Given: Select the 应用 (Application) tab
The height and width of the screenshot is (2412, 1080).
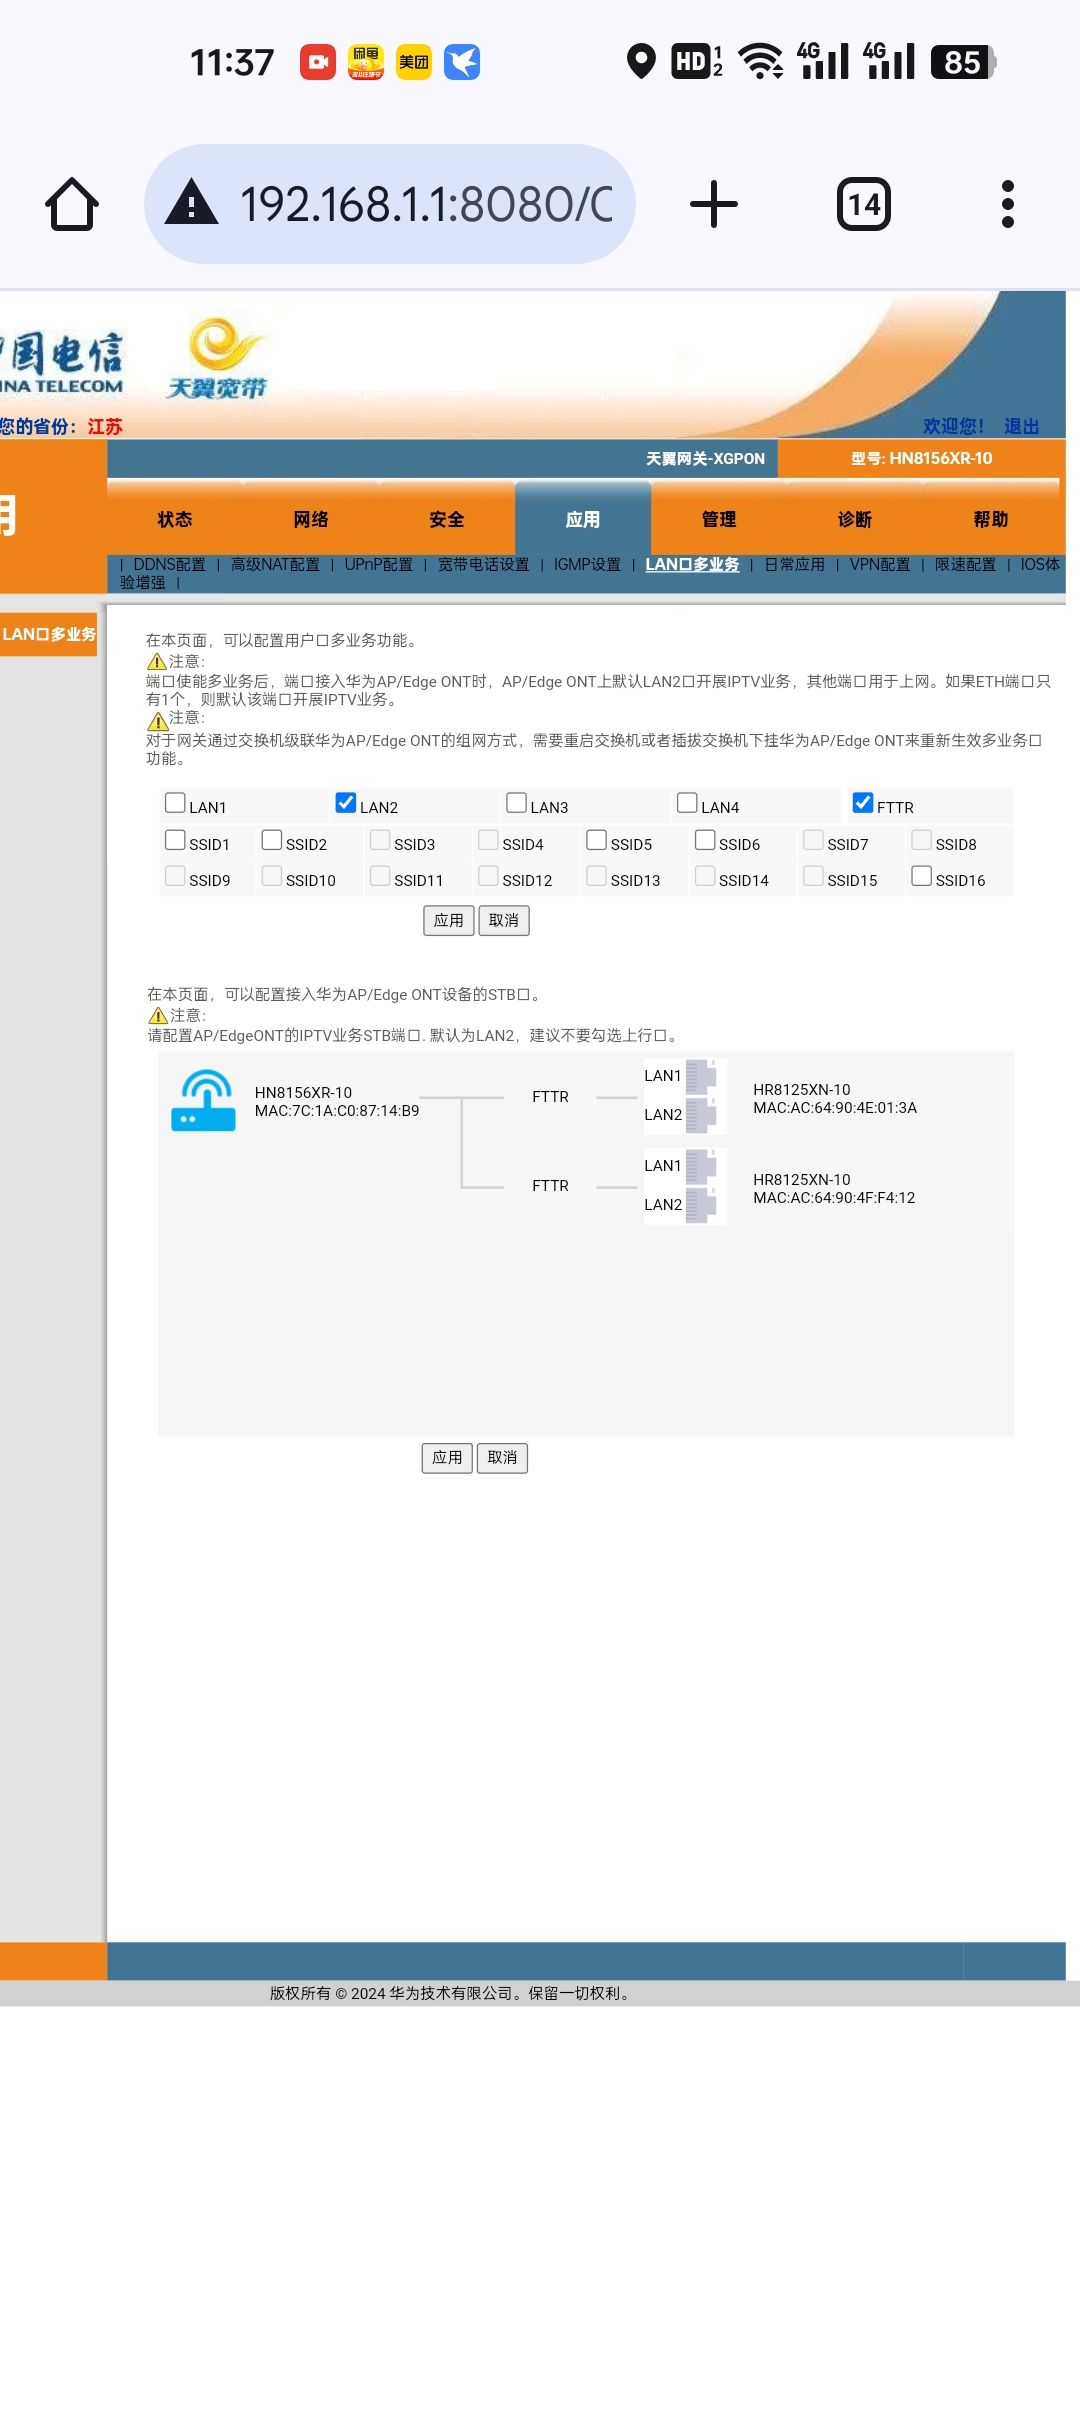Looking at the screenshot, I should click(583, 519).
